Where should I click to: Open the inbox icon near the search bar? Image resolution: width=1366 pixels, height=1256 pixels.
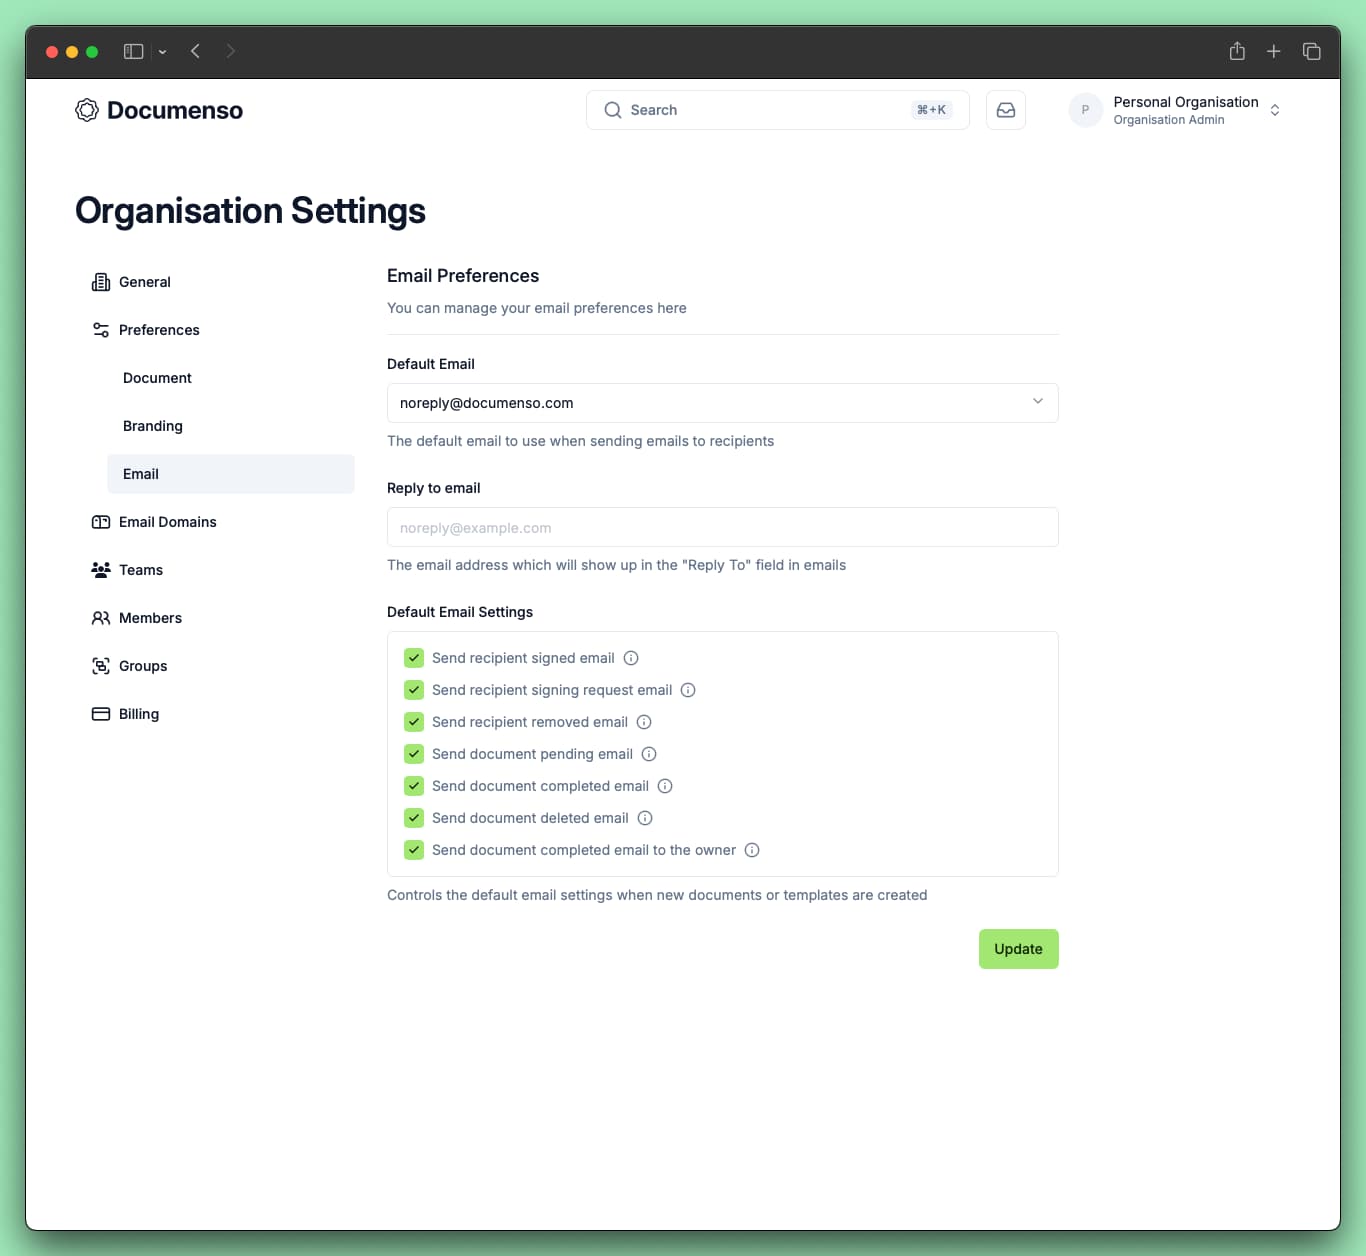(x=1005, y=110)
